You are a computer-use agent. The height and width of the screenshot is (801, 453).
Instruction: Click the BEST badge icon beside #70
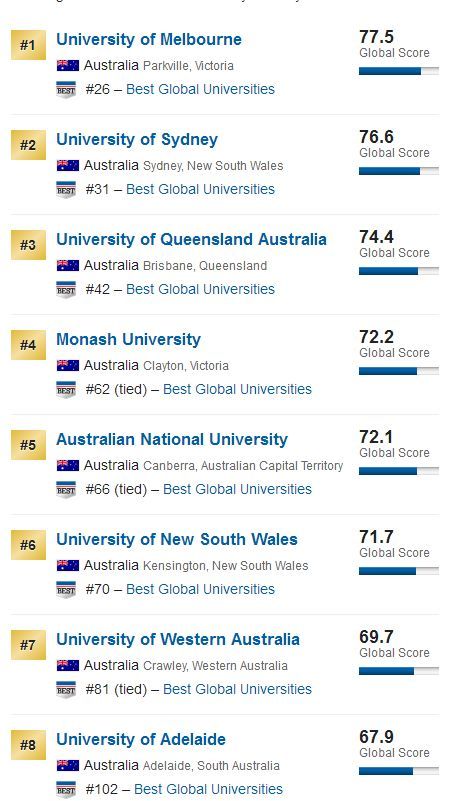(66, 590)
